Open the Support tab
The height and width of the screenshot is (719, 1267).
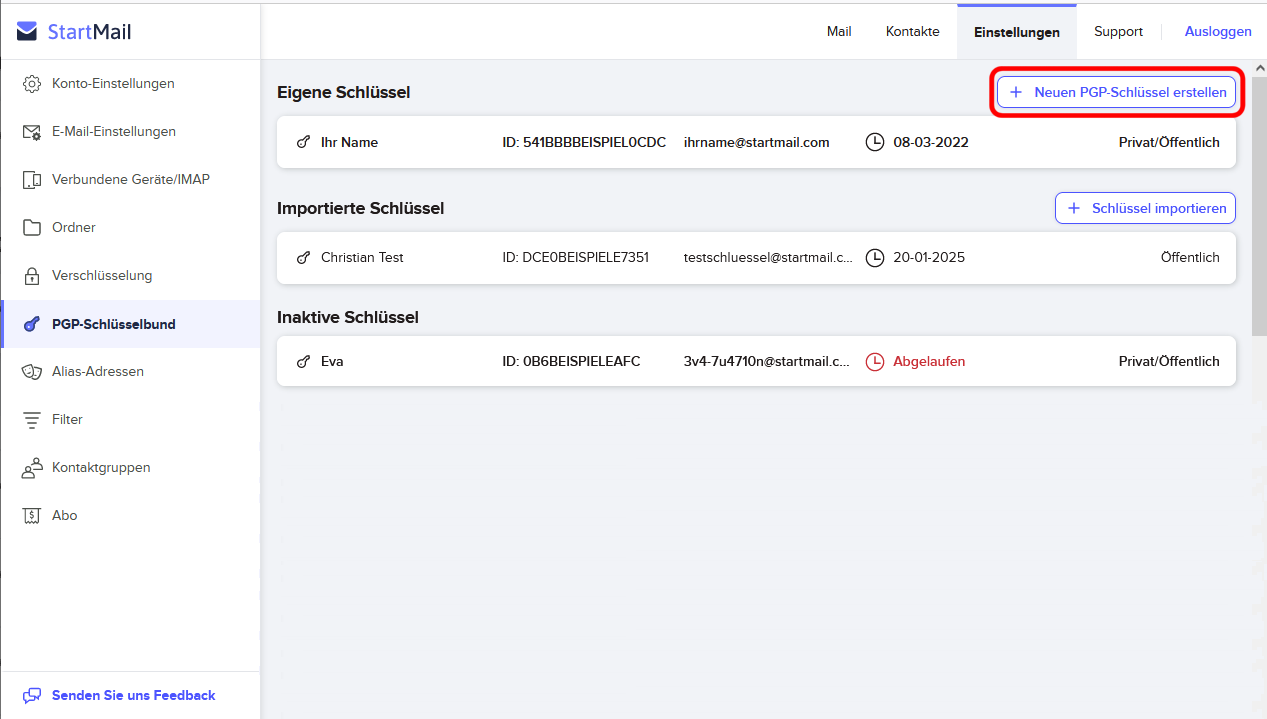coord(1118,32)
